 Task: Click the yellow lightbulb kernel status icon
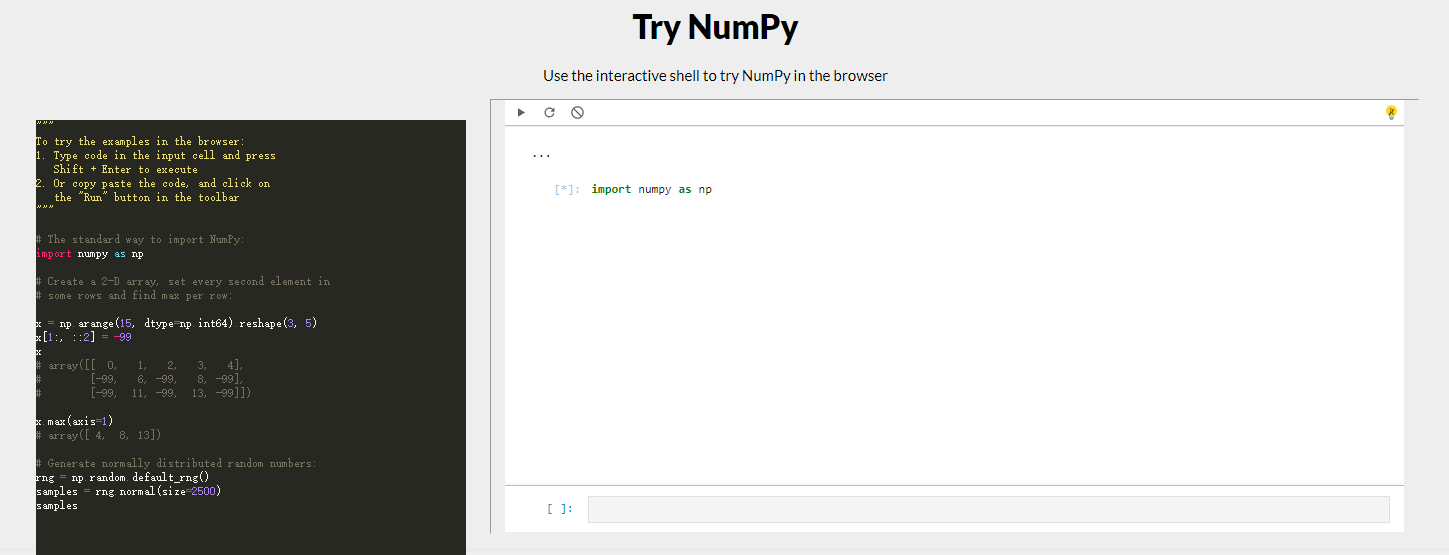point(1390,113)
